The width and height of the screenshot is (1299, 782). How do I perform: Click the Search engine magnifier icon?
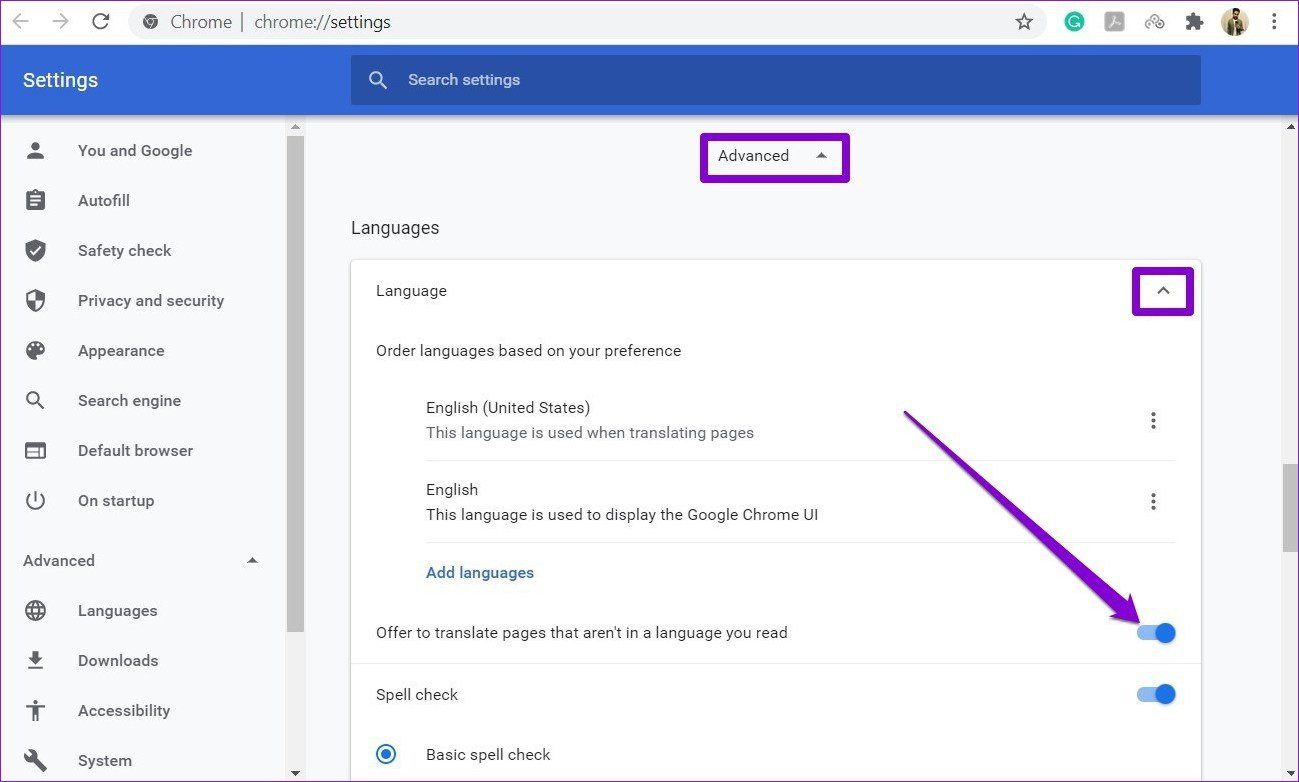pyautogui.click(x=36, y=401)
